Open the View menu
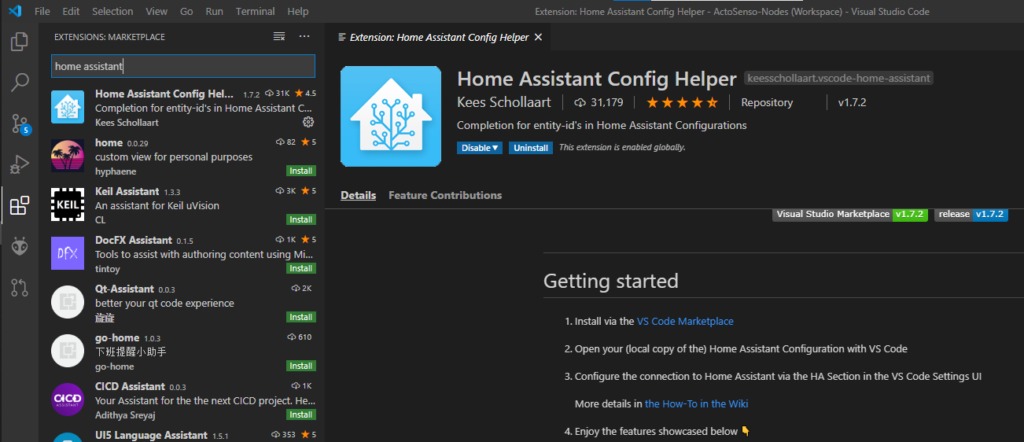Image resolution: width=1024 pixels, height=442 pixels. point(157,12)
